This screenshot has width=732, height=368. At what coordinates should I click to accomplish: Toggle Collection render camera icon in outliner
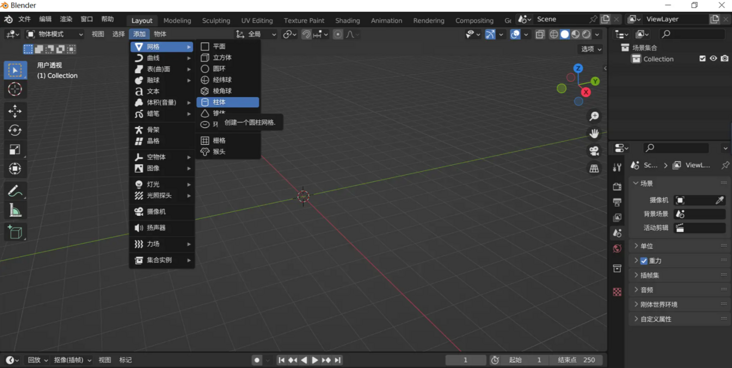pos(724,59)
